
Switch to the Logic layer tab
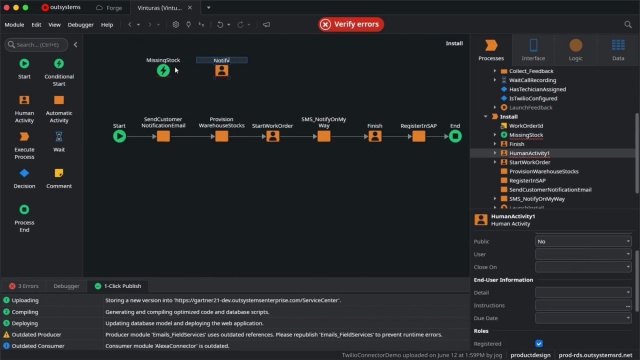[x=576, y=50]
